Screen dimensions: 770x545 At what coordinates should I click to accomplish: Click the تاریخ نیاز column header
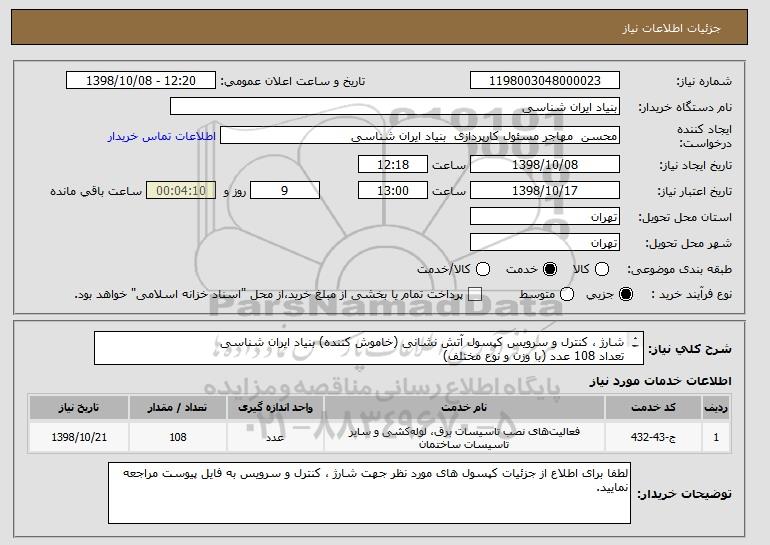click(79, 407)
